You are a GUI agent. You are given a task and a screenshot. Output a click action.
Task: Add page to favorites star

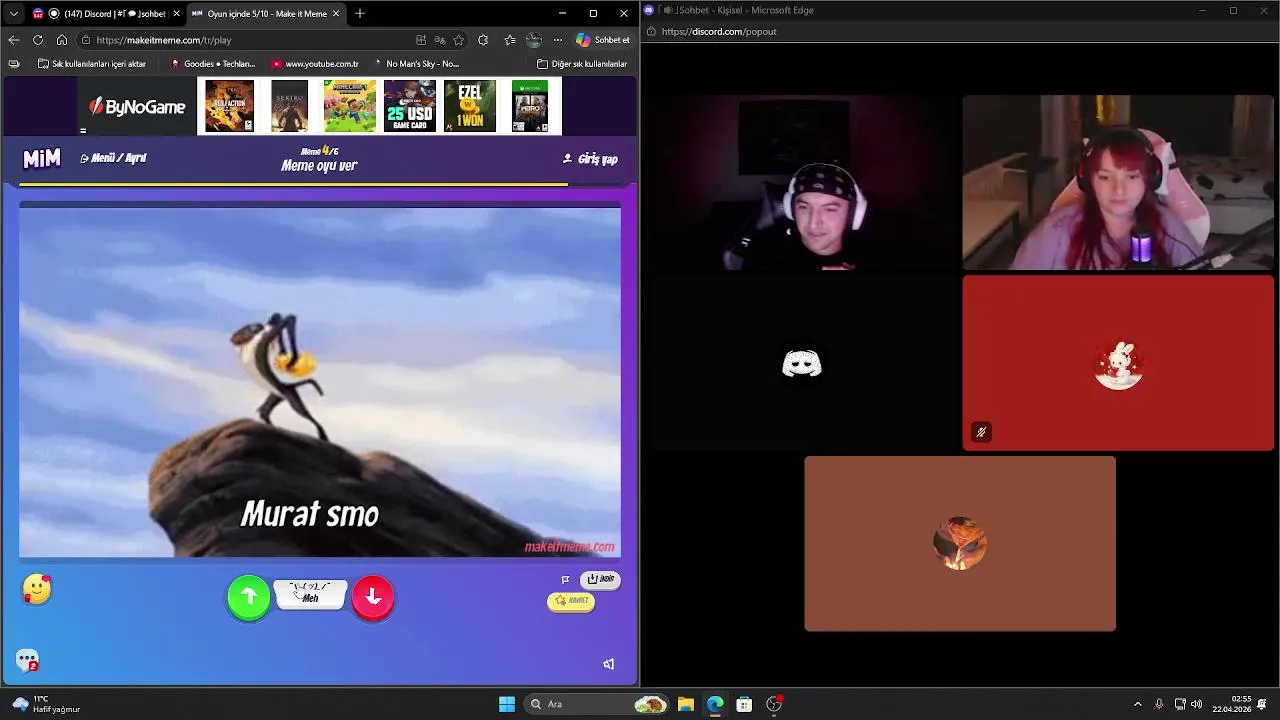point(458,40)
